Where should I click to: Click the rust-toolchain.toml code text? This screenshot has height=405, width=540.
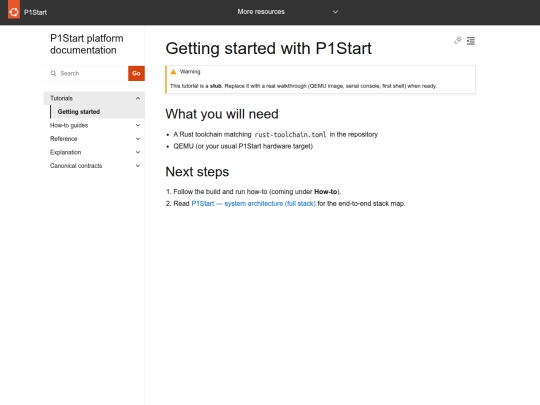(290, 135)
